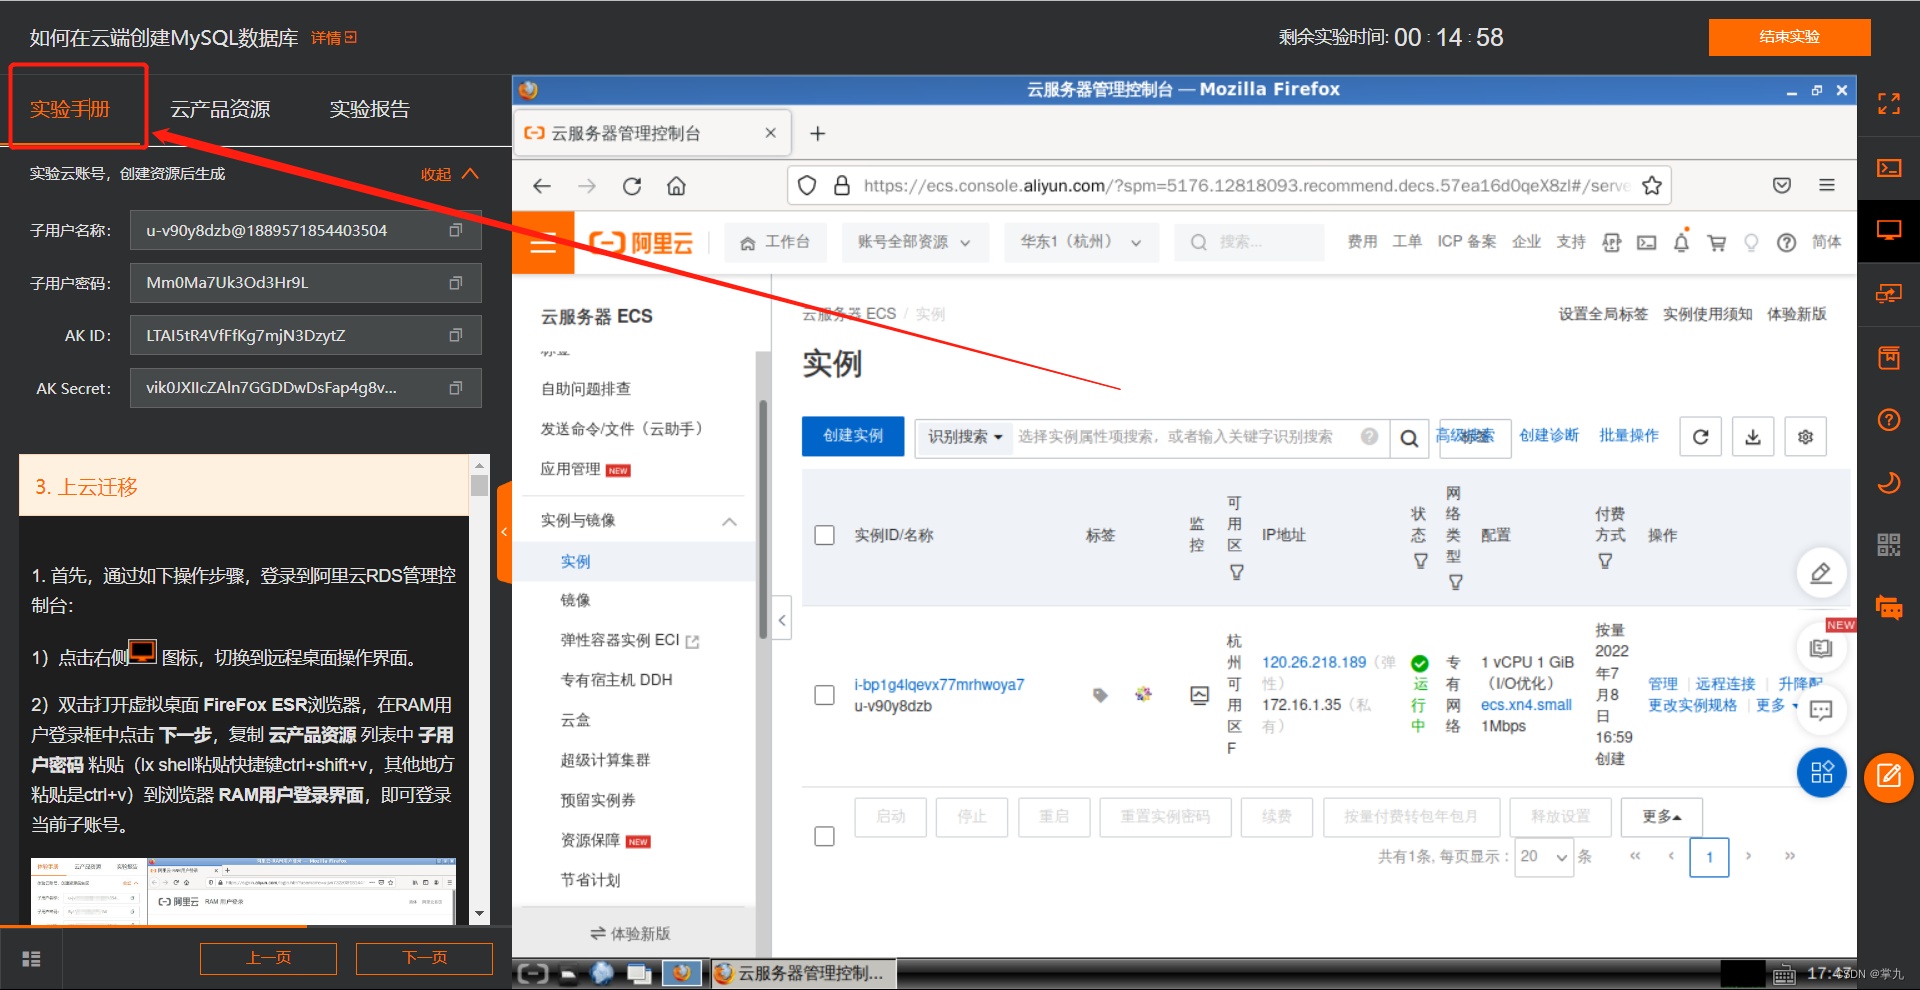This screenshot has height=990, width=1920.
Task: Click the blue 创建实例 button
Action: 852,436
